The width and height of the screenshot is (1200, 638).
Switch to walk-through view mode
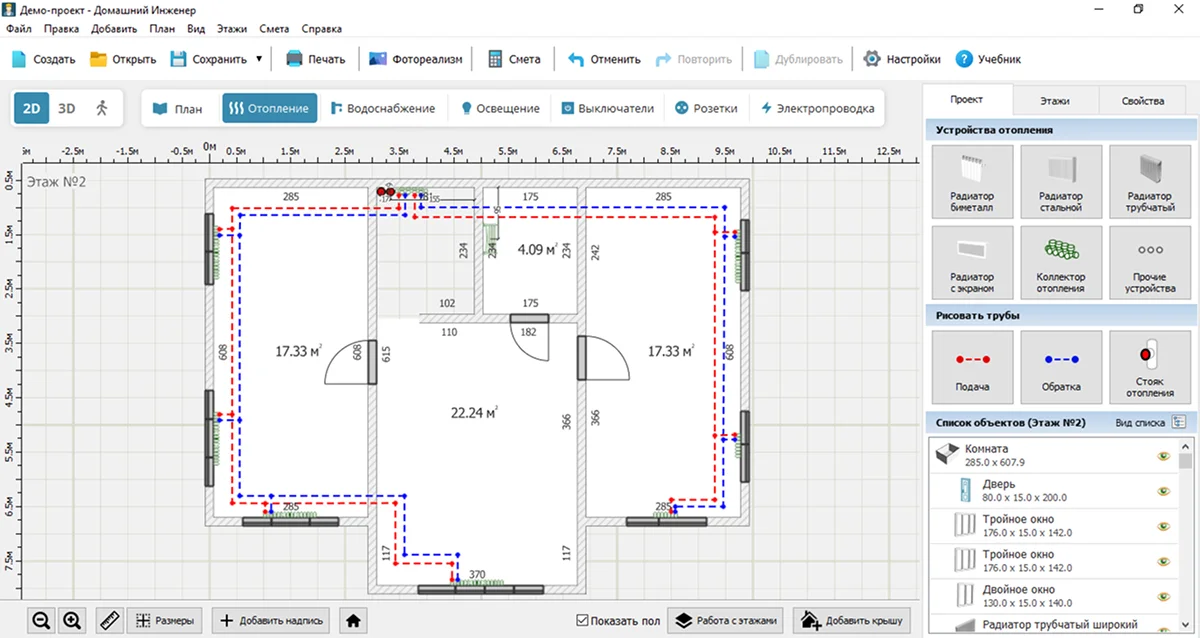click(102, 108)
